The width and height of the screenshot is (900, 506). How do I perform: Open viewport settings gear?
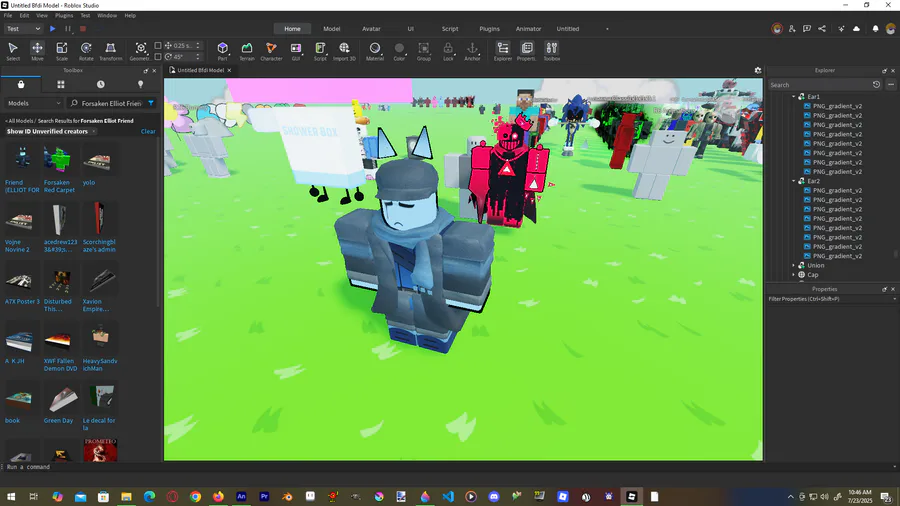758,70
